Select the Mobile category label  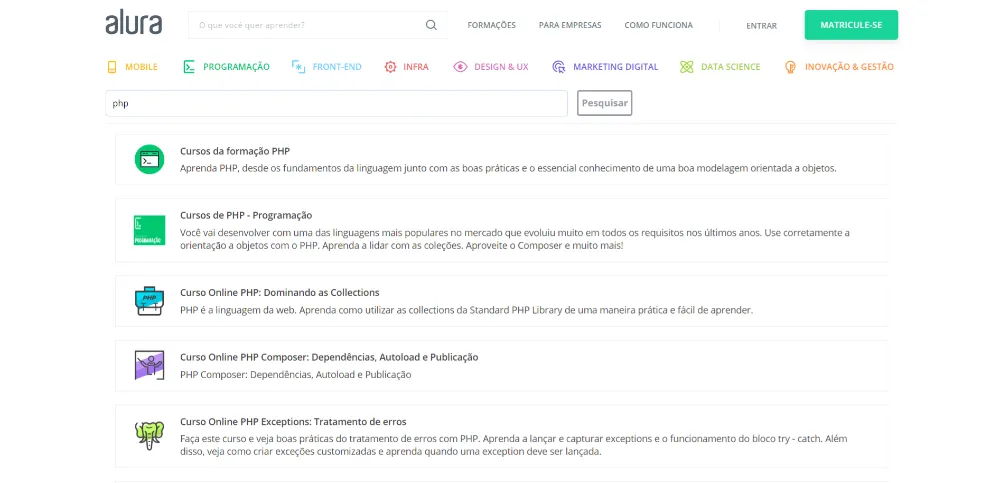pos(141,67)
